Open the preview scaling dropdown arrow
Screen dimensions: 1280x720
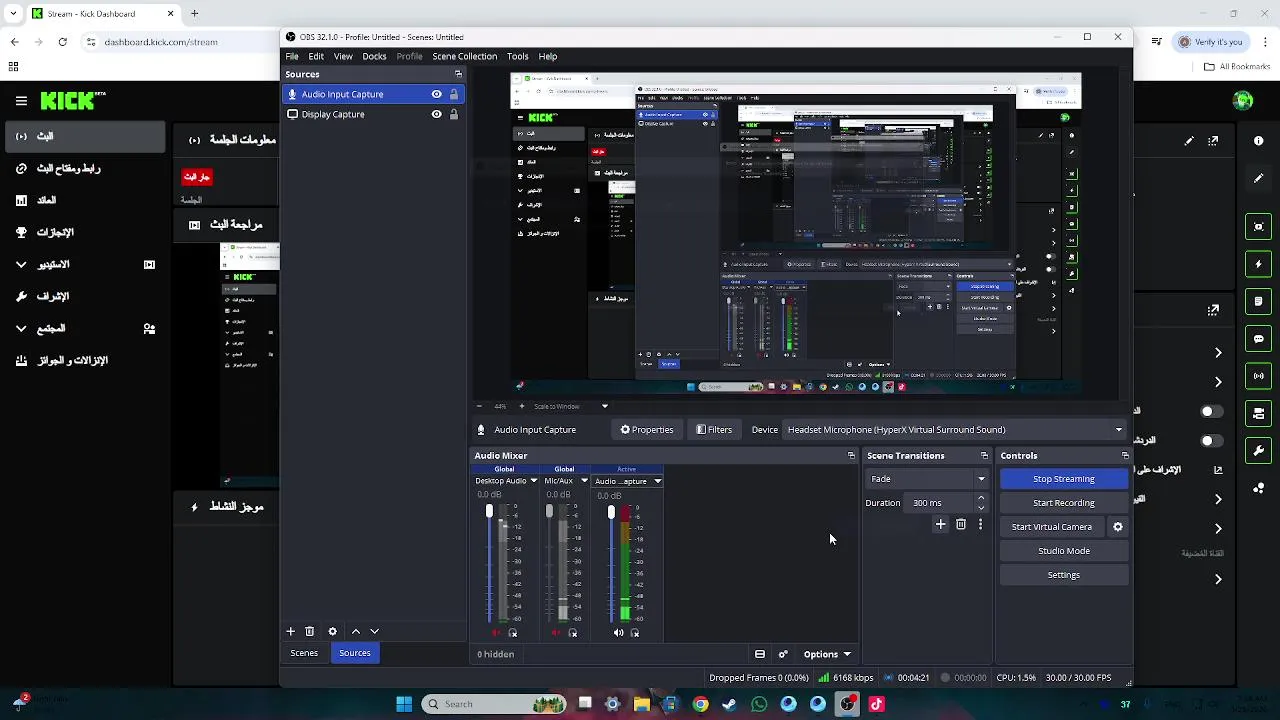pos(604,406)
